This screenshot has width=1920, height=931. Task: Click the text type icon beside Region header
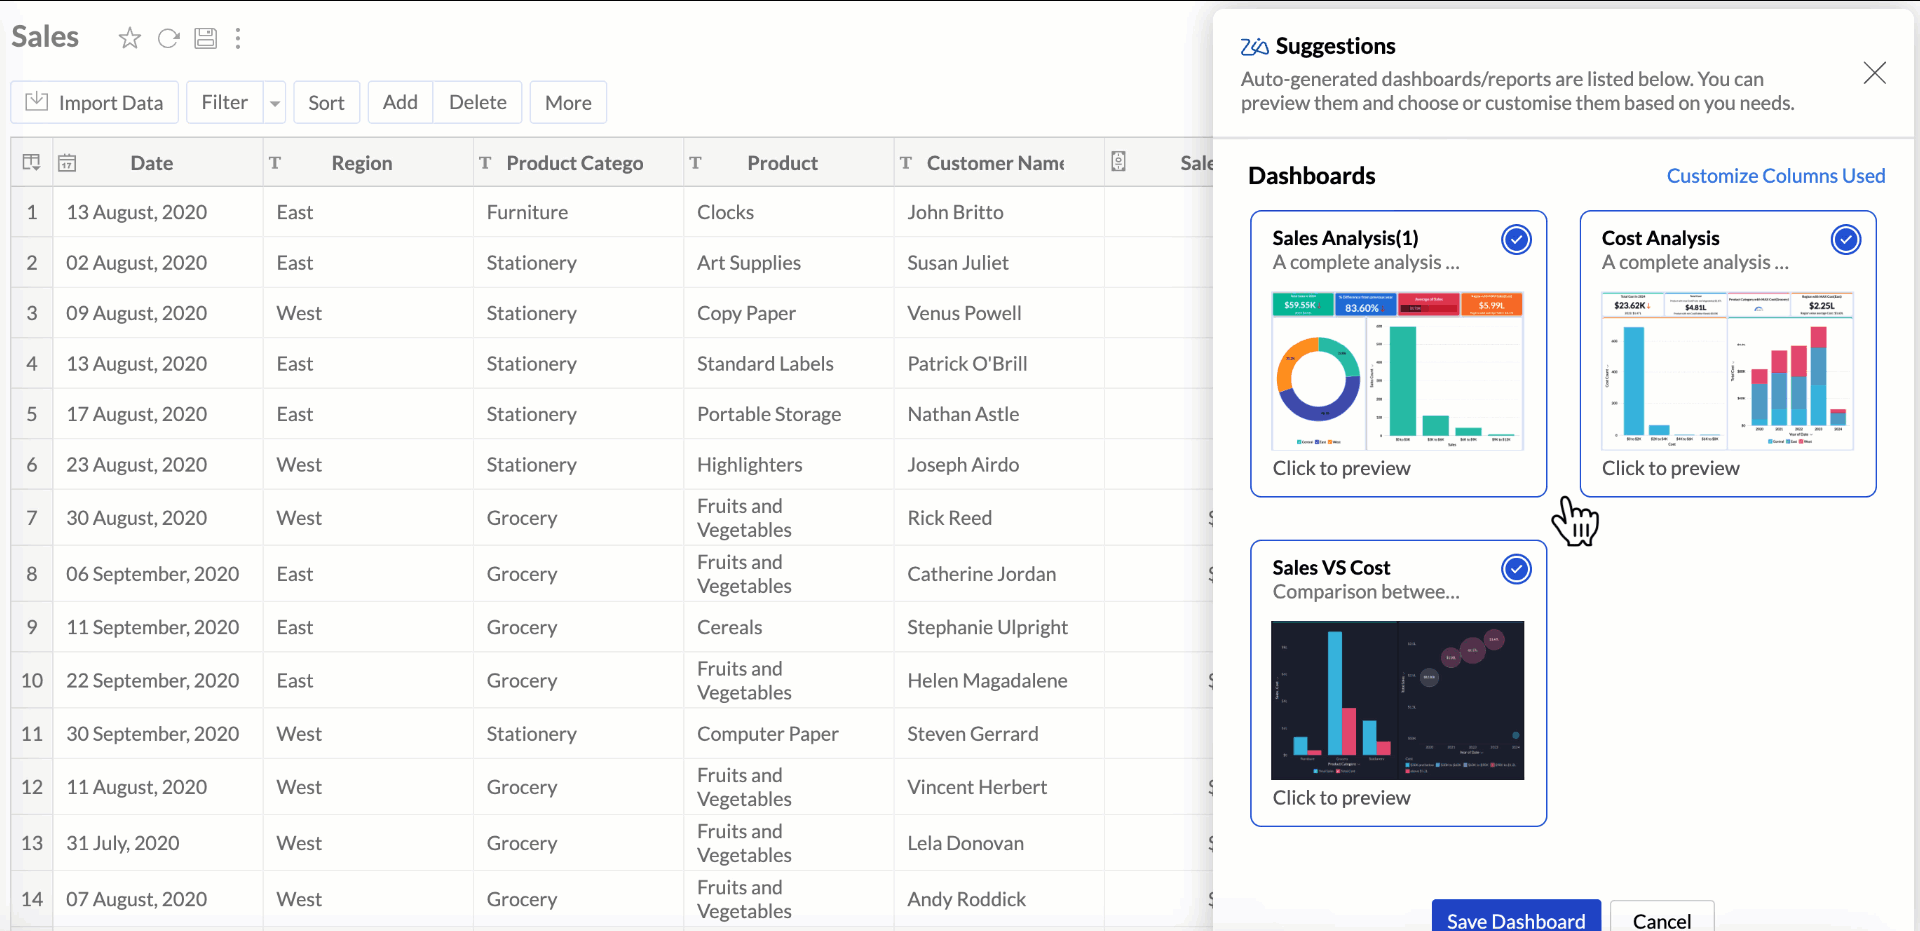275,163
